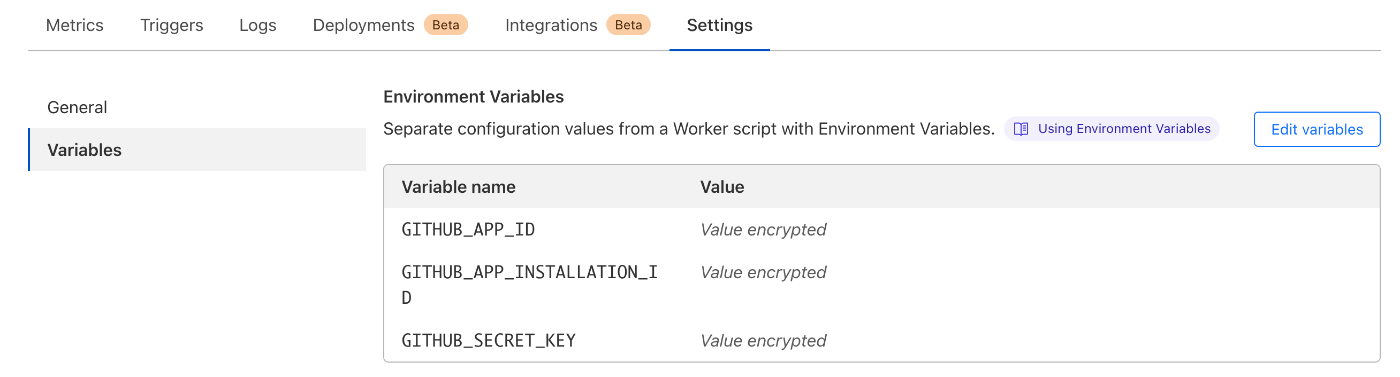Click the encrypted value of GITHUB_APP_ID
This screenshot has width=1400, height=377.
point(763,229)
